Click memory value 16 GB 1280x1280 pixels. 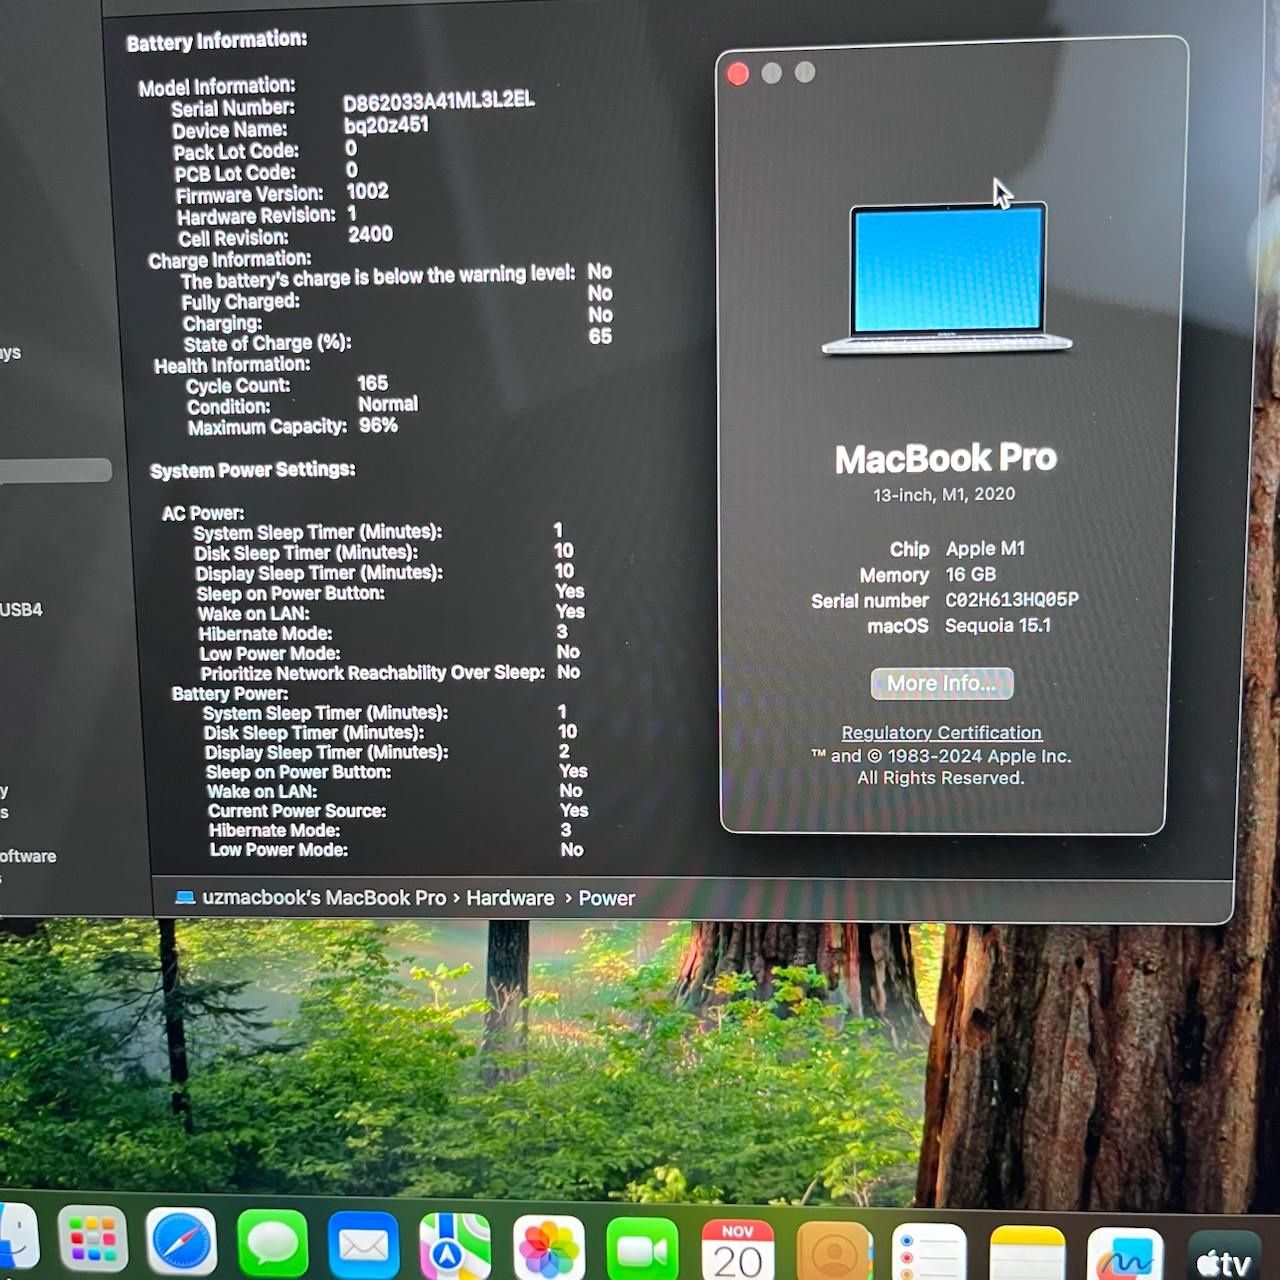tap(971, 574)
